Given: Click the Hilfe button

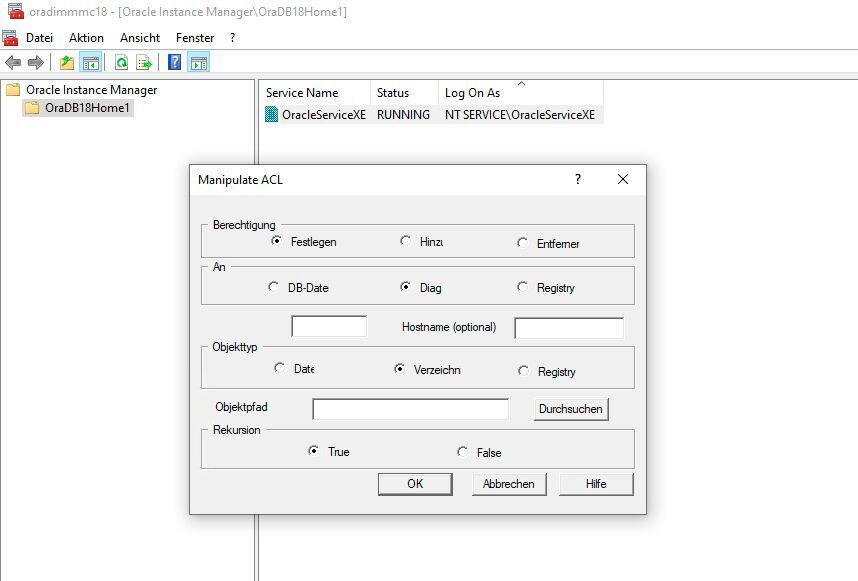Looking at the screenshot, I should tap(595, 484).
